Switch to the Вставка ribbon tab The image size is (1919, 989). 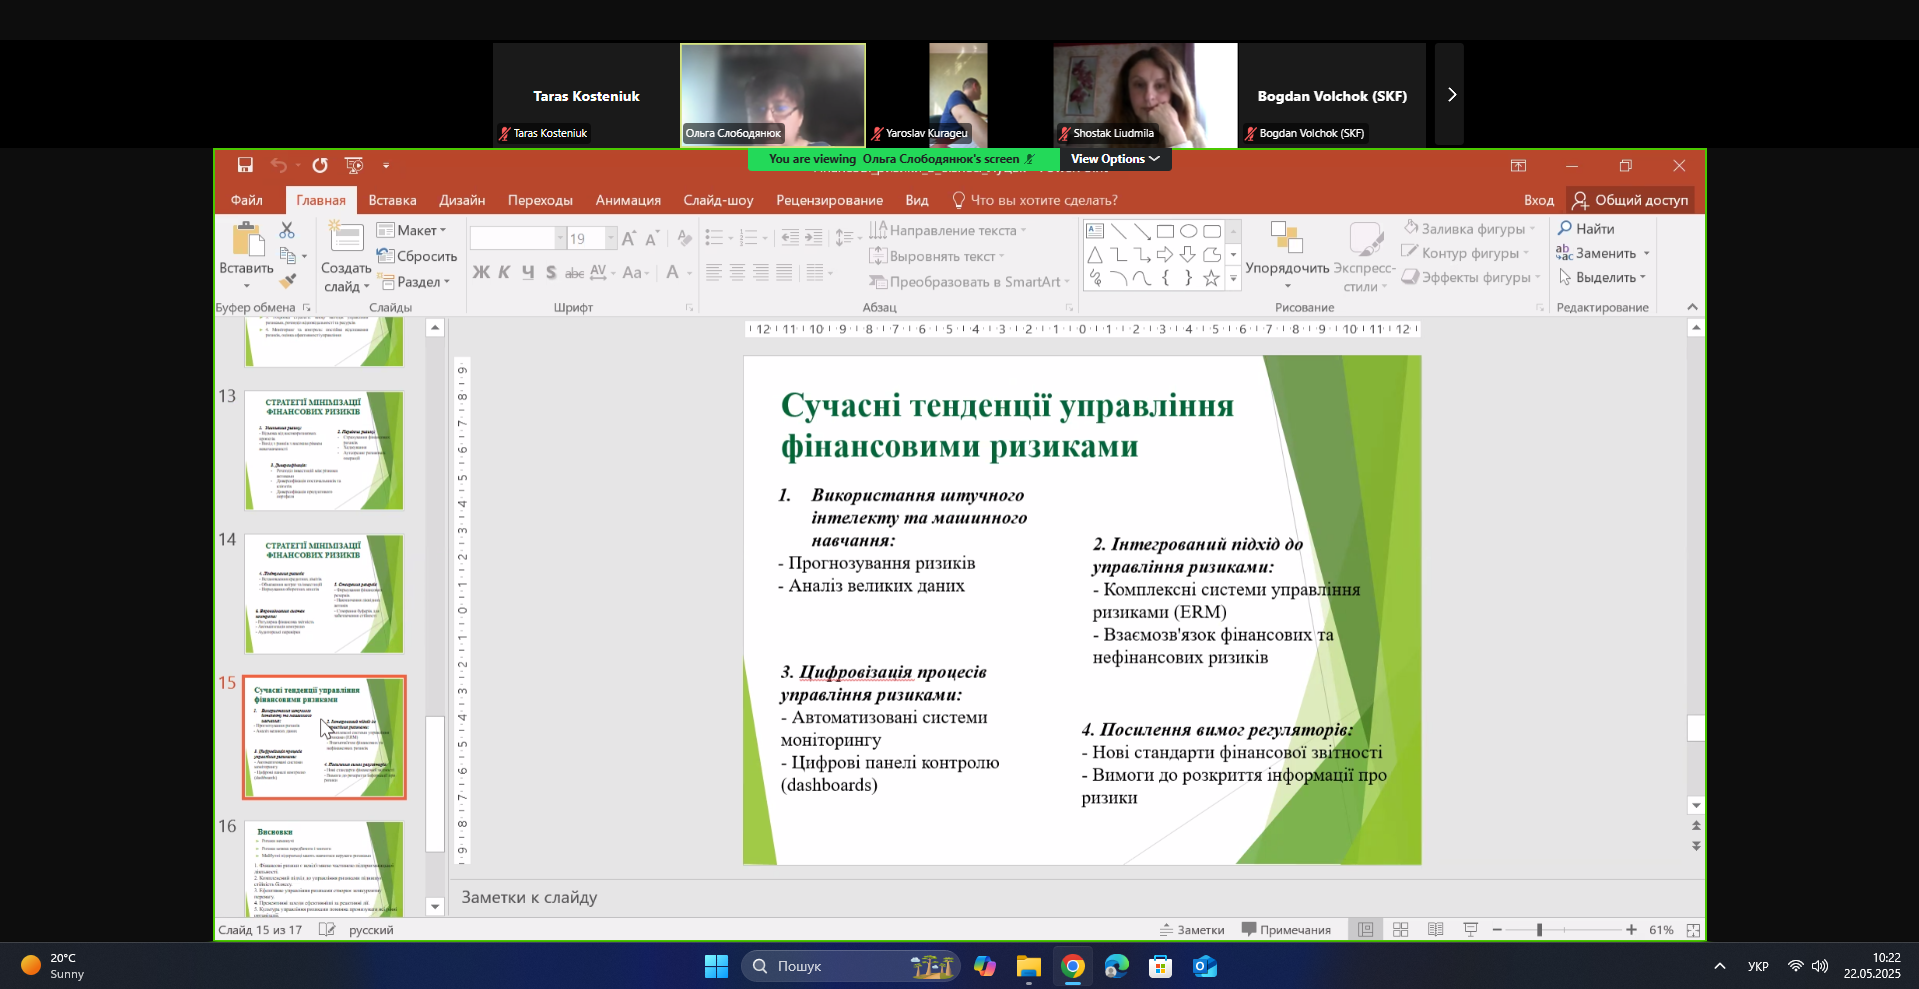pos(391,200)
